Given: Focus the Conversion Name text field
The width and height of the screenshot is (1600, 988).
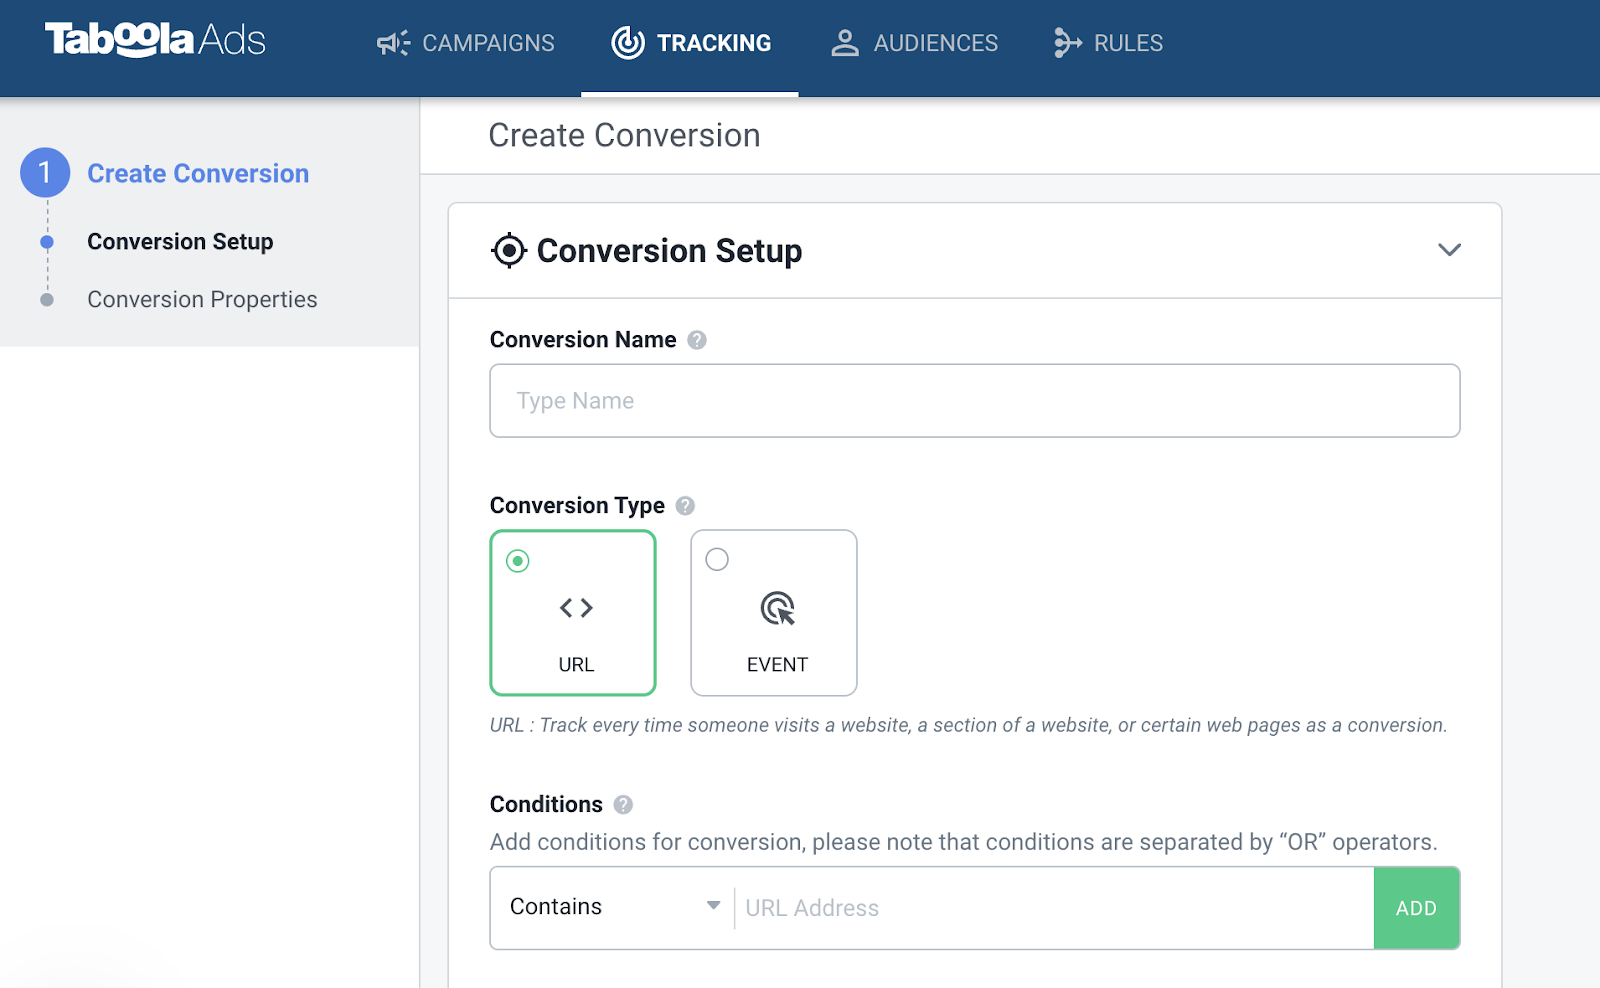Looking at the screenshot, I should (974, 401).
